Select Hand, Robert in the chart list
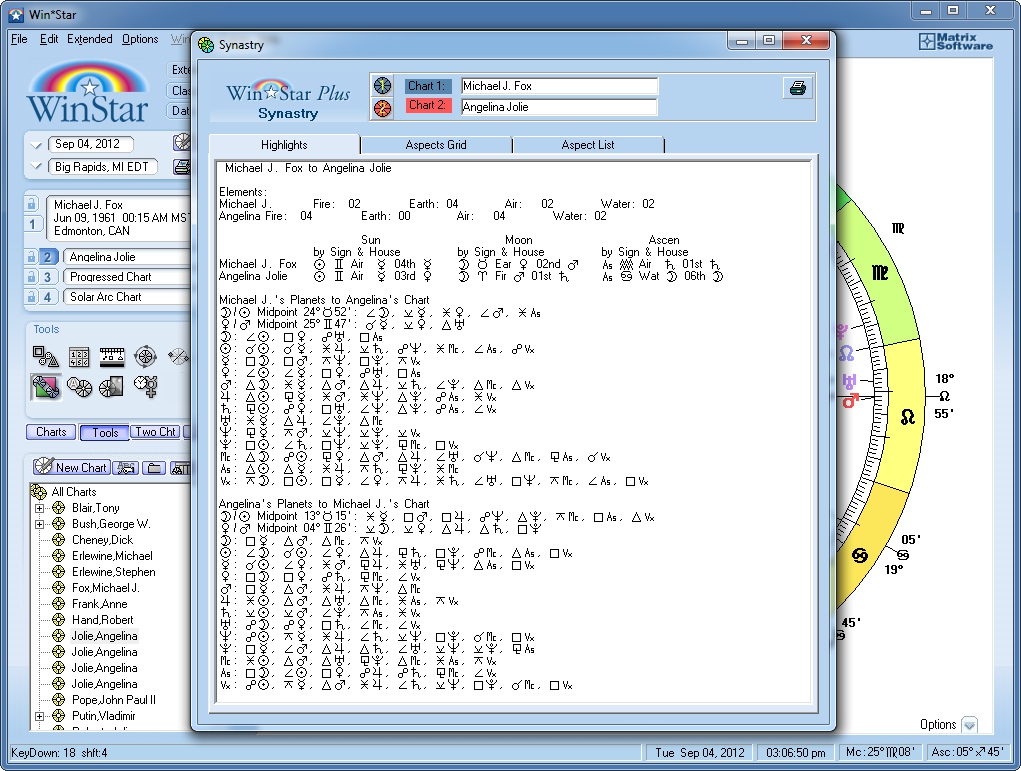 pos(102,620)
